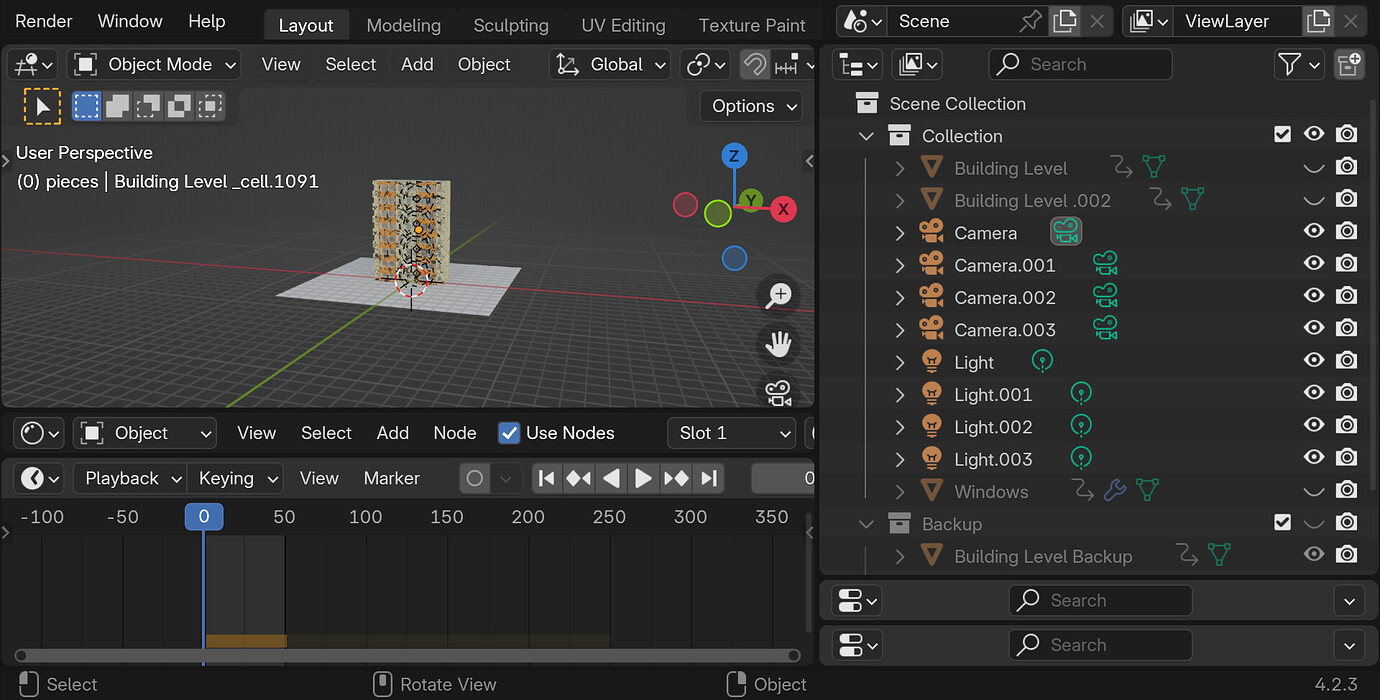The image size is (1380, 700).
Task: Click the outliner Search field
Action: point(1080,65)
